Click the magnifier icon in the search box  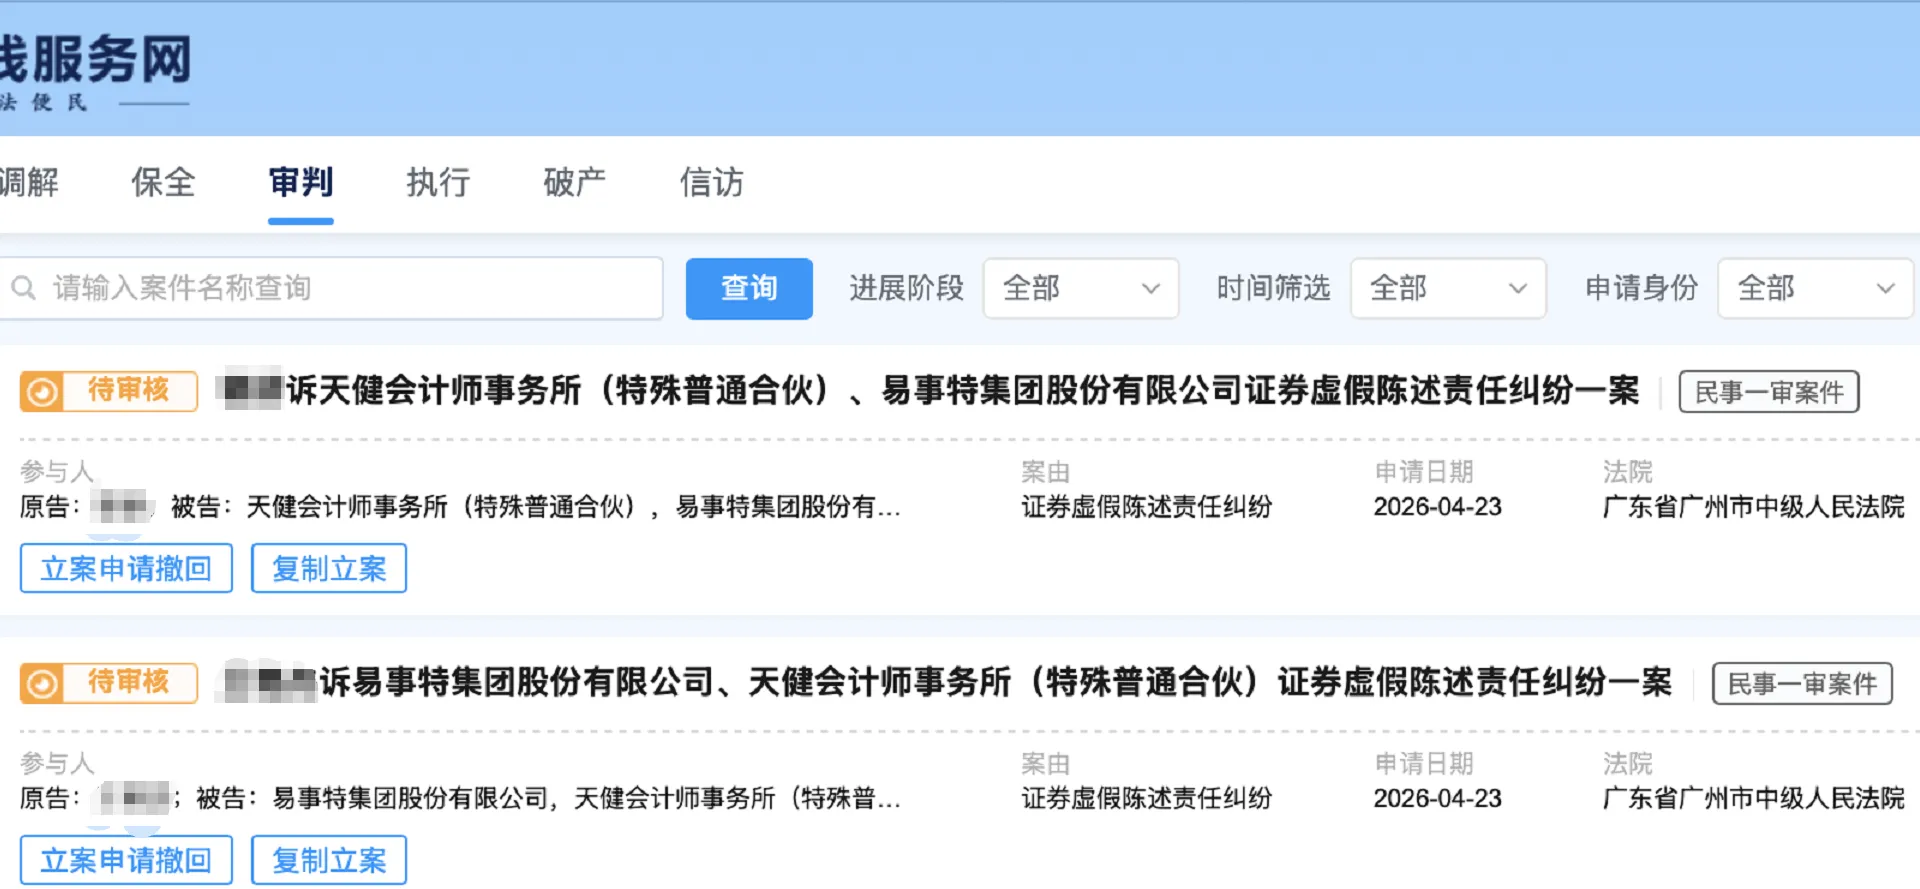(x=23, y=288)
